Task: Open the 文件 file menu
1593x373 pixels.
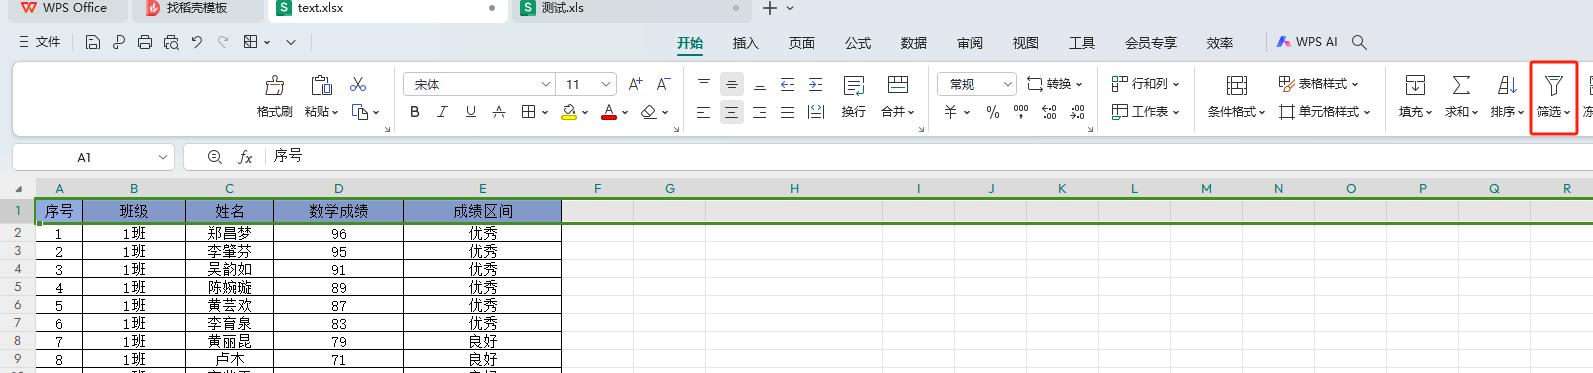Action: 40,42
